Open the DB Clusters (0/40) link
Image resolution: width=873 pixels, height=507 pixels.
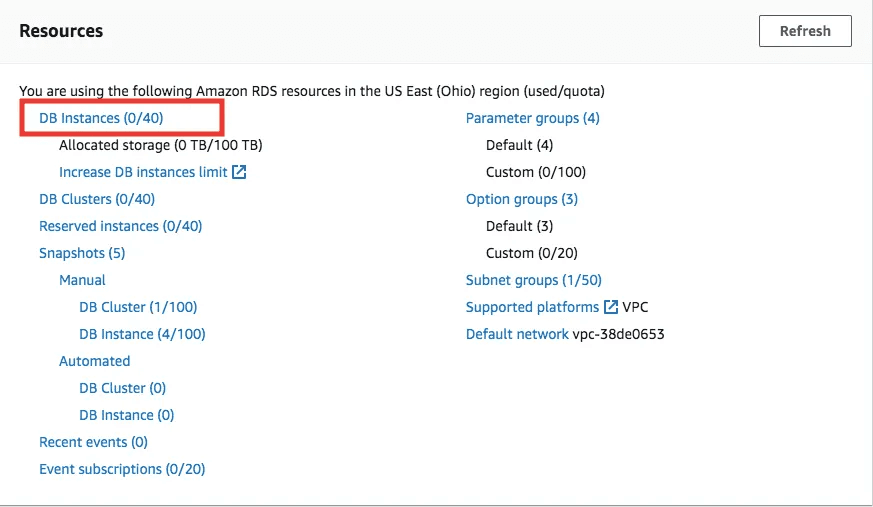click(97, 199)
